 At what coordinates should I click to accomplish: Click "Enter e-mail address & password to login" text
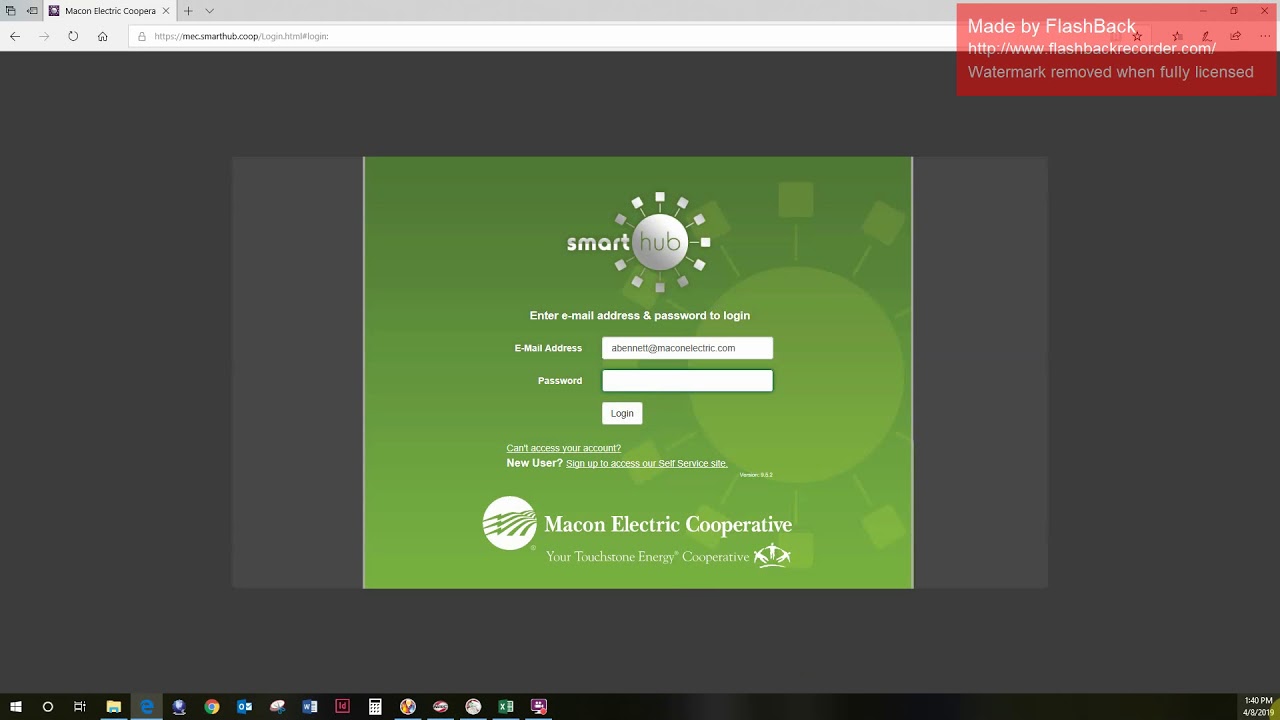[640, 315]
